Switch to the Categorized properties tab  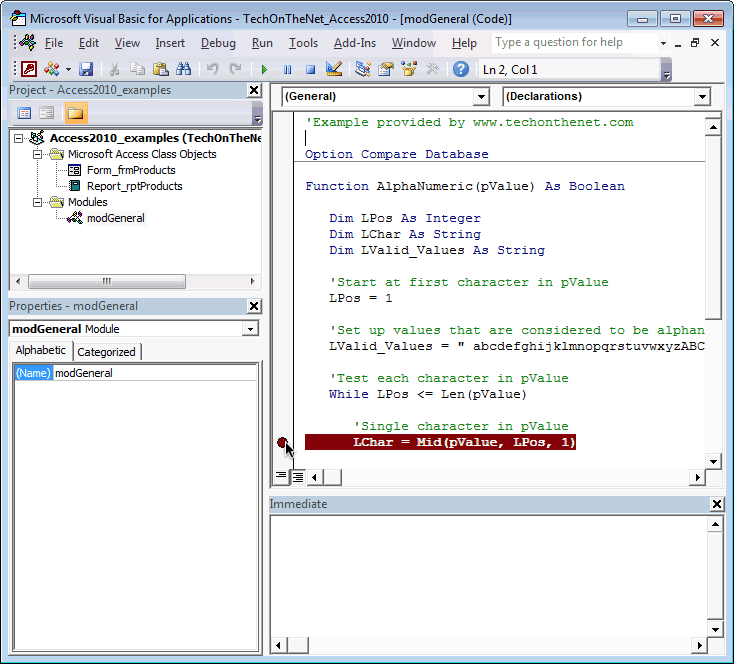tap(106, 352)
